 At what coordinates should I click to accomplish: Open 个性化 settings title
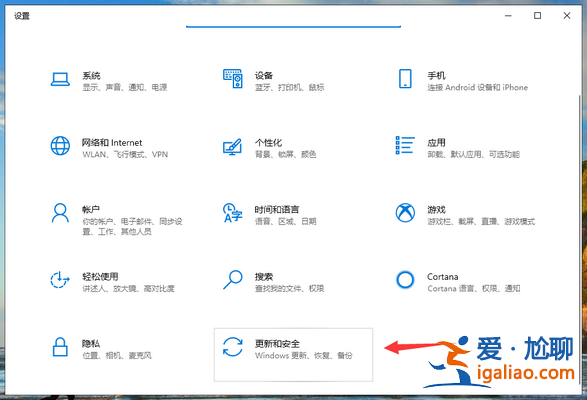(x=268, y=143)
